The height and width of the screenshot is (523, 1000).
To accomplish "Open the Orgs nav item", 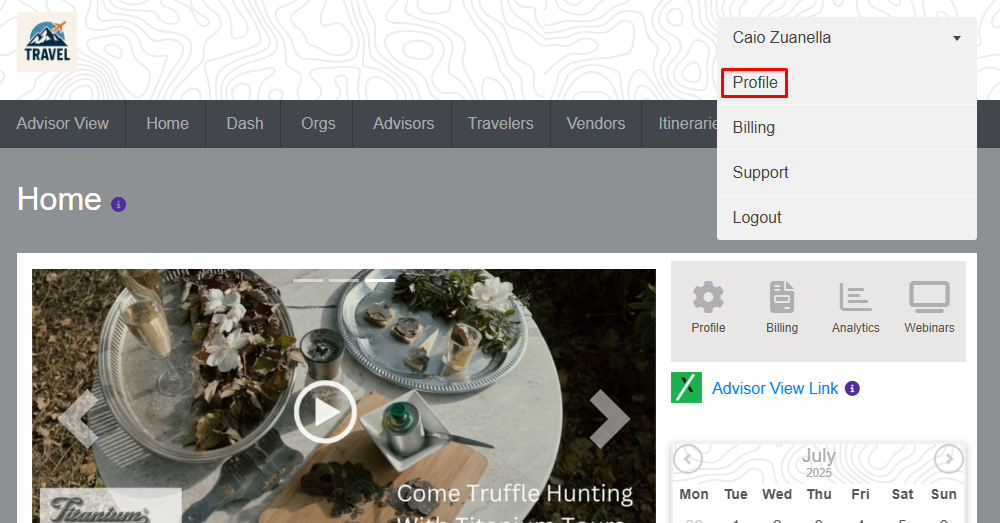I will 318,124.
